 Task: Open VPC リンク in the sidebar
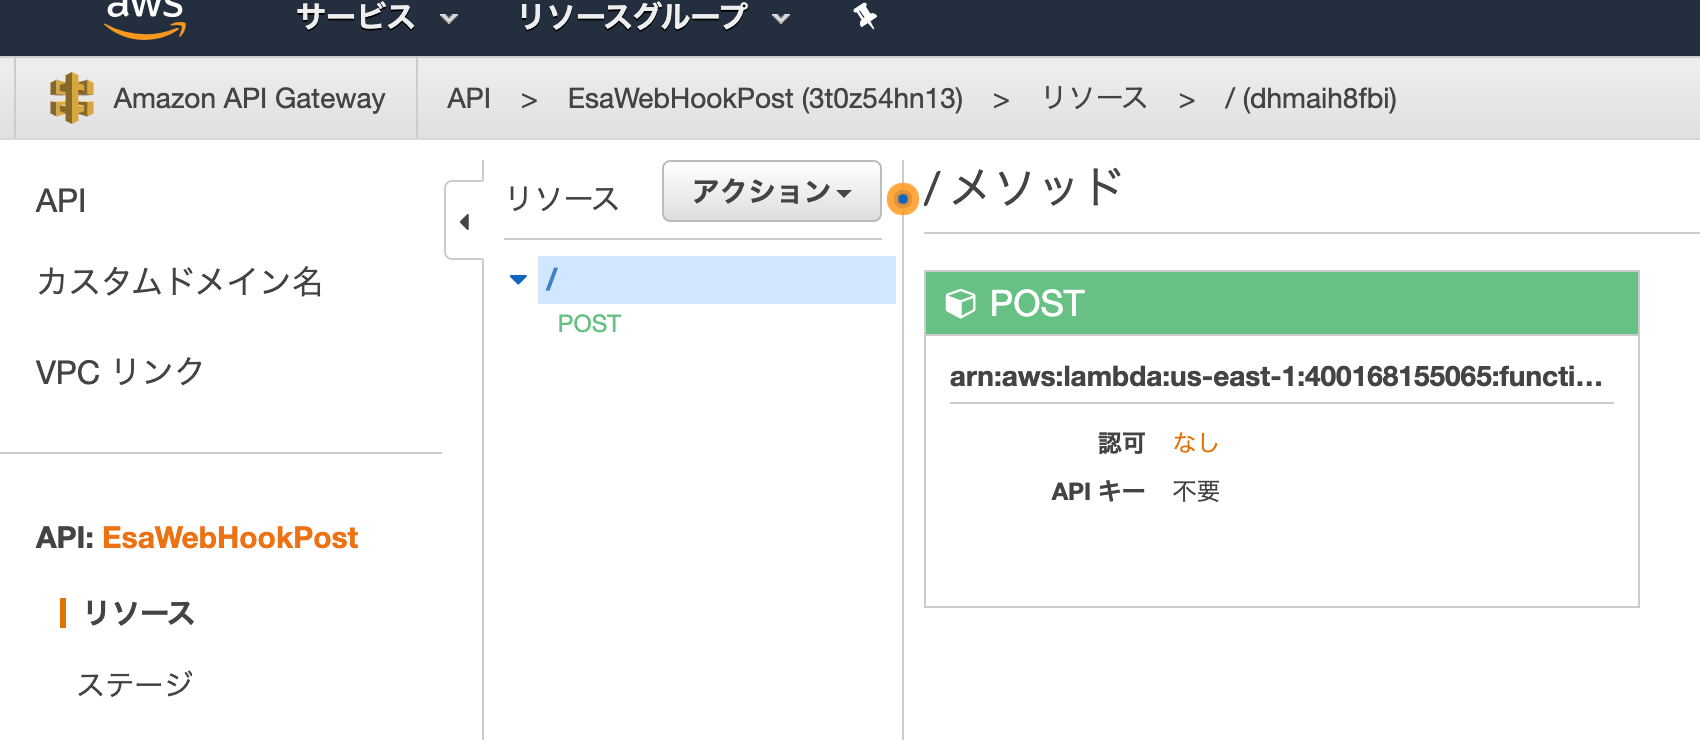click(x=120, y=372)
